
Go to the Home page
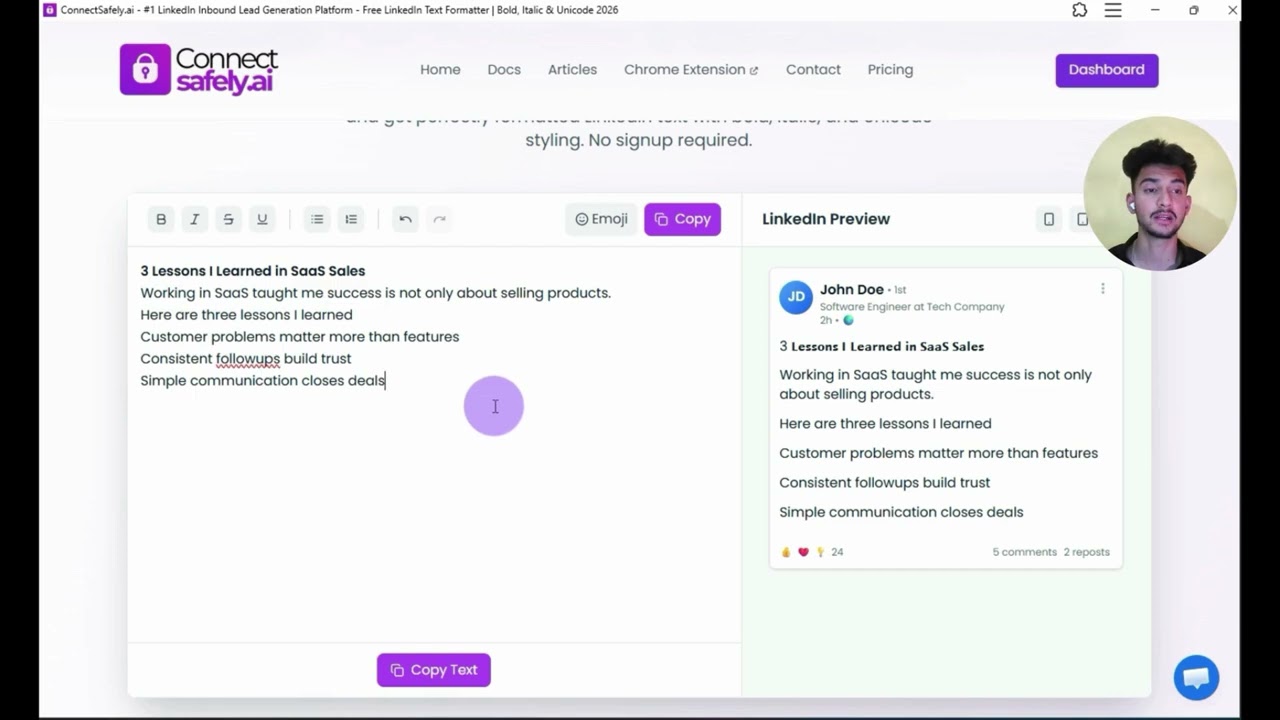440,70
